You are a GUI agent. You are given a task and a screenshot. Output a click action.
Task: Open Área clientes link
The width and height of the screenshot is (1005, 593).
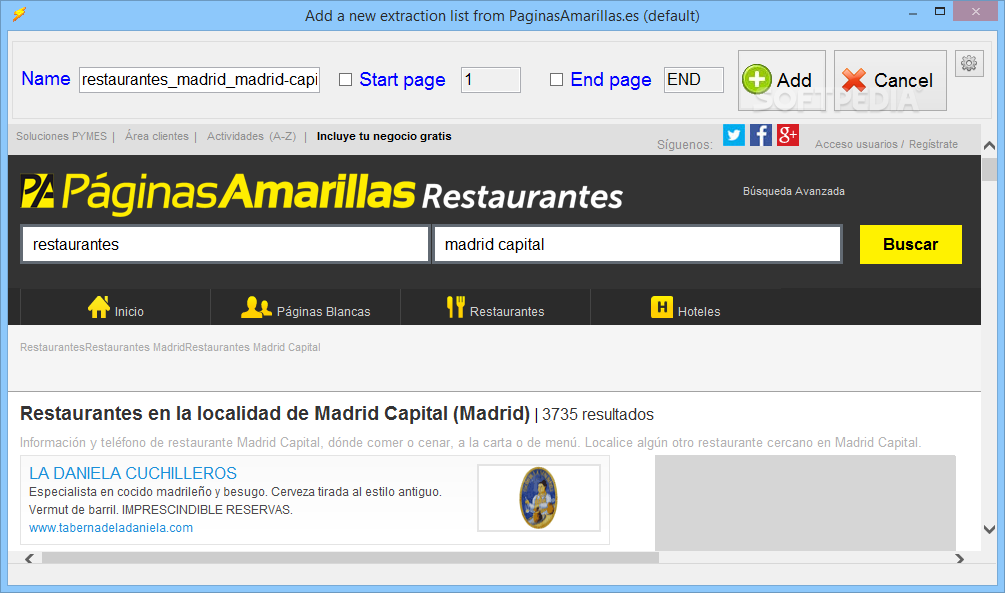157,136
